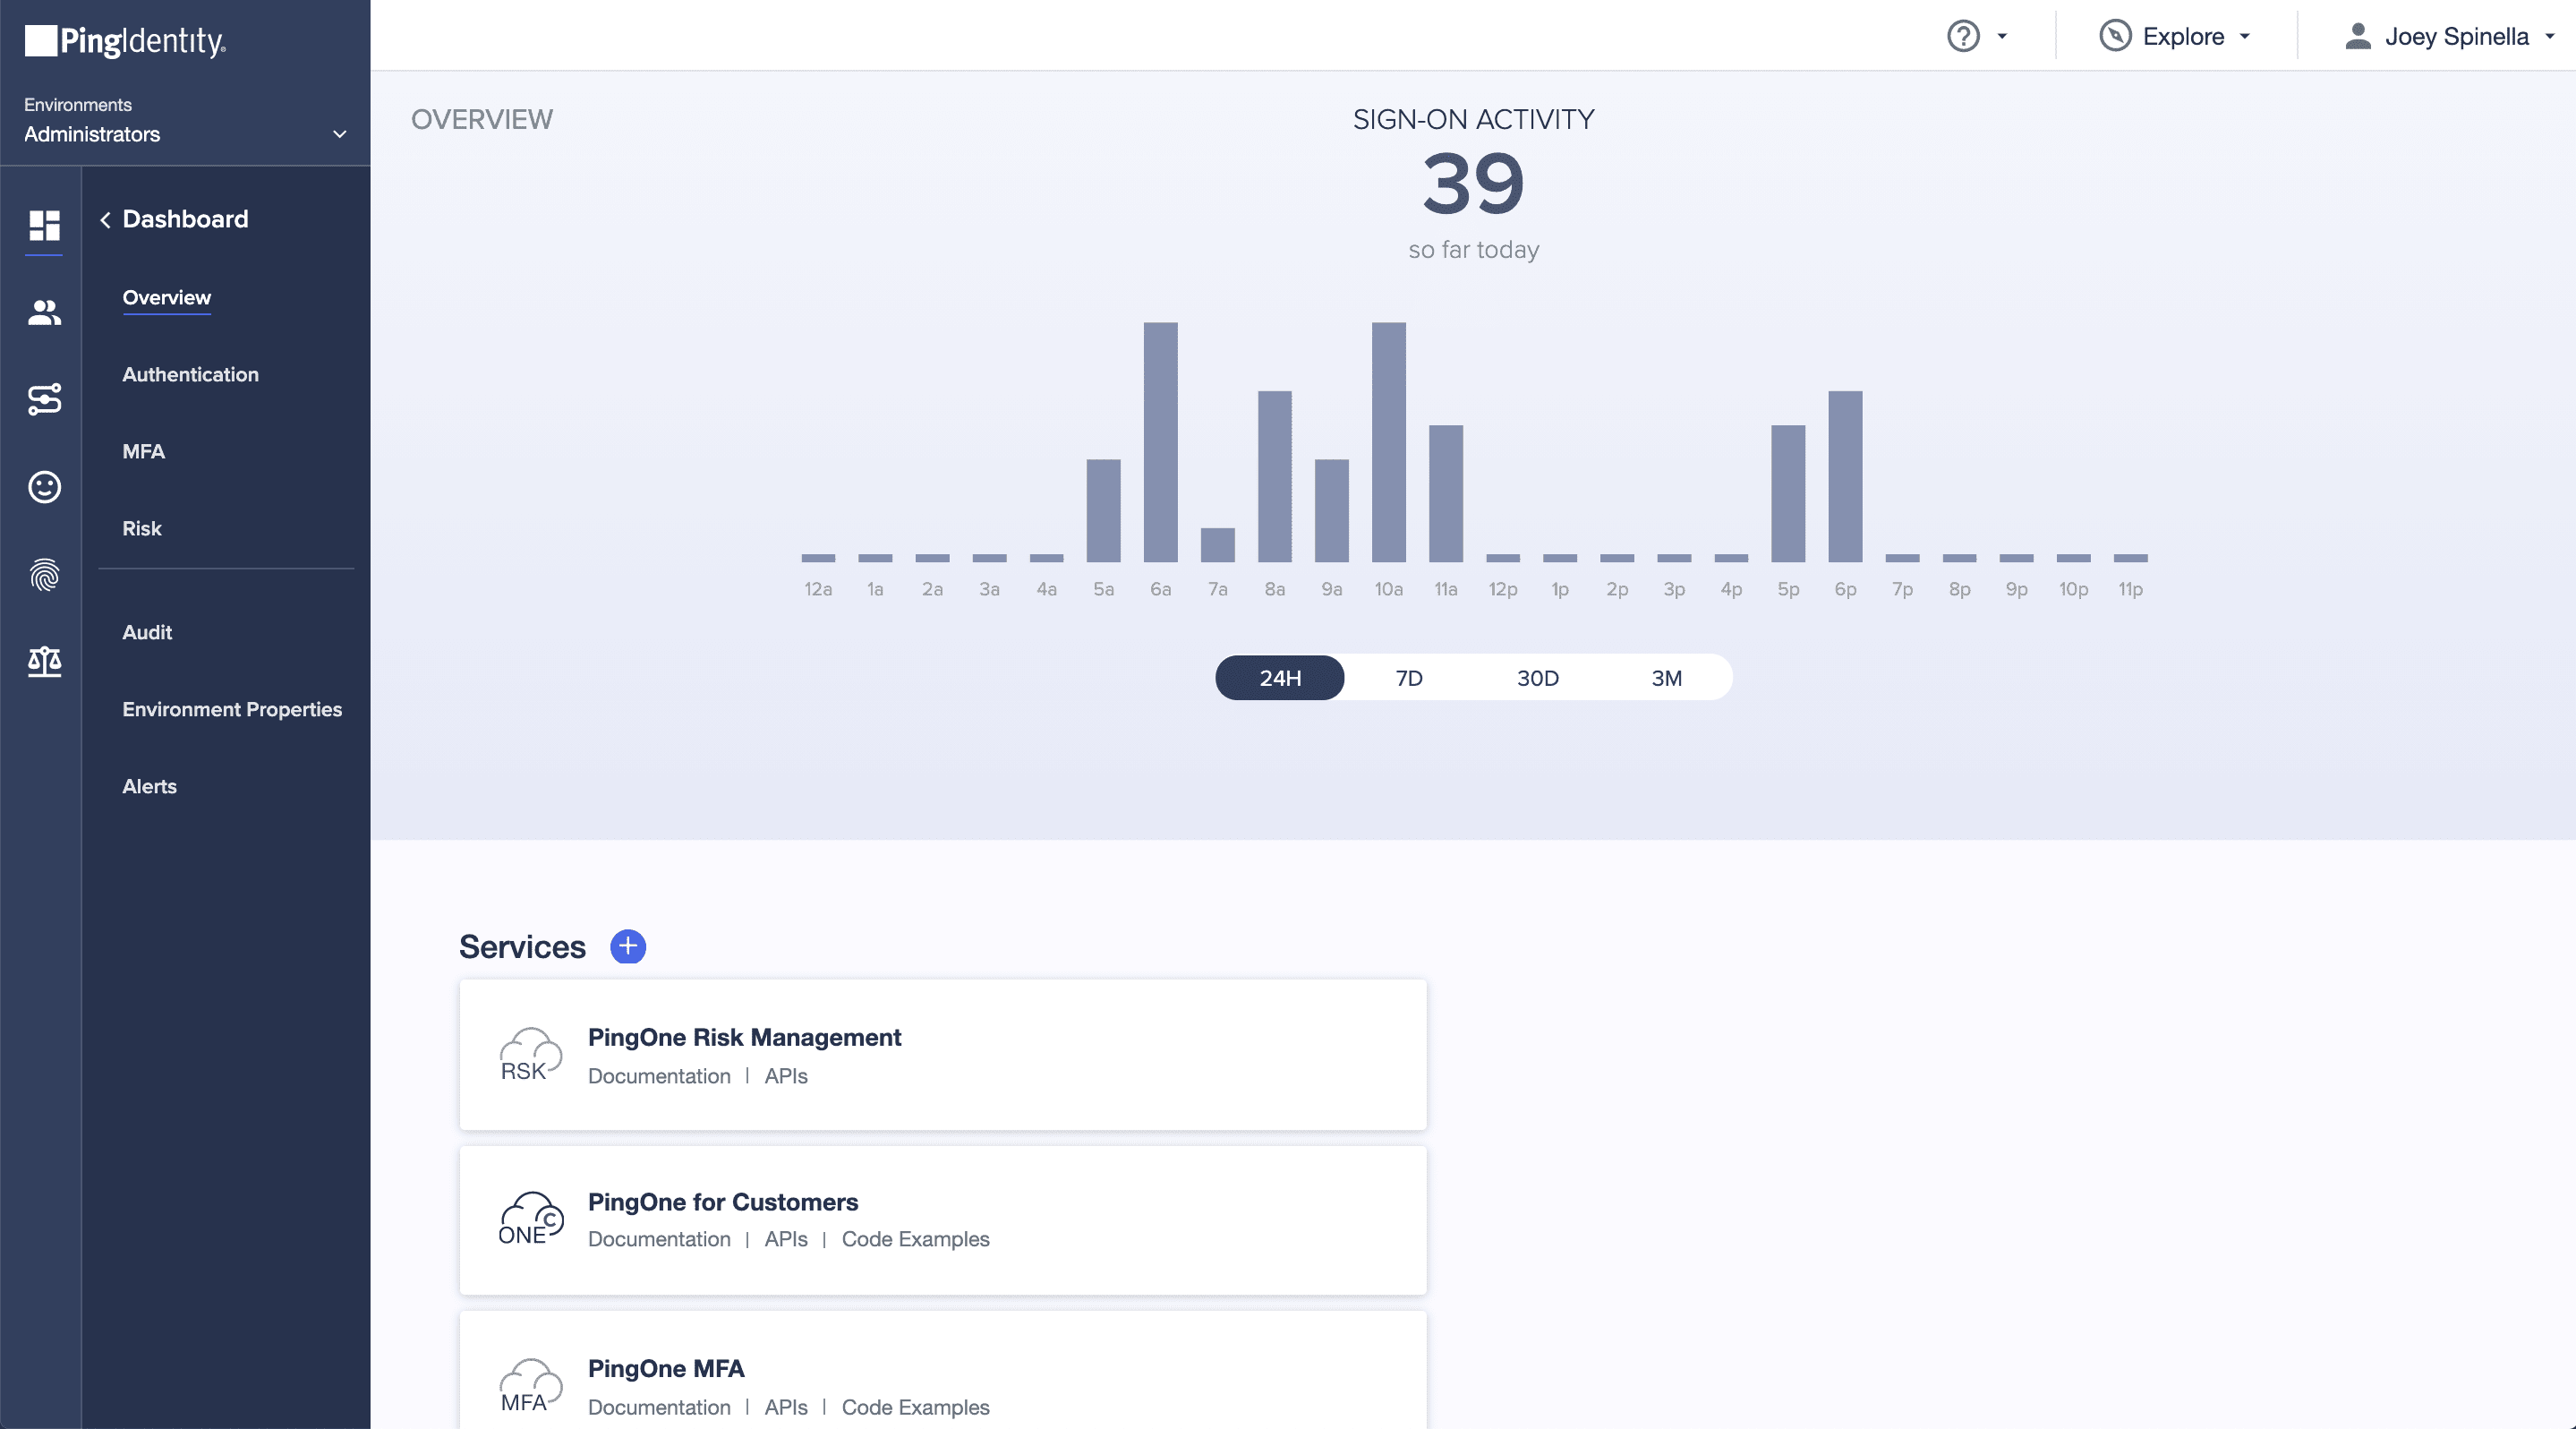Click the PingOne for Customers title
Image resolution: width=2576 pixels, height=1429 pixels.
(723, 1202)
